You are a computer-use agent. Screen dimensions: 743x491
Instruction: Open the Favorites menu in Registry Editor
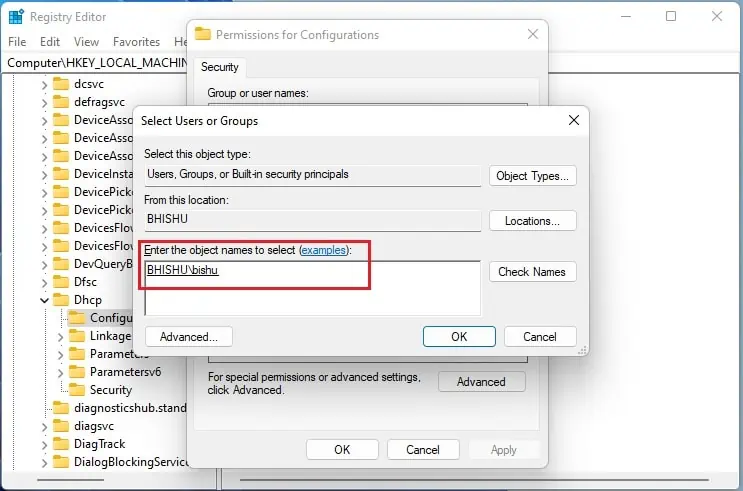click(x=136, y=42)
